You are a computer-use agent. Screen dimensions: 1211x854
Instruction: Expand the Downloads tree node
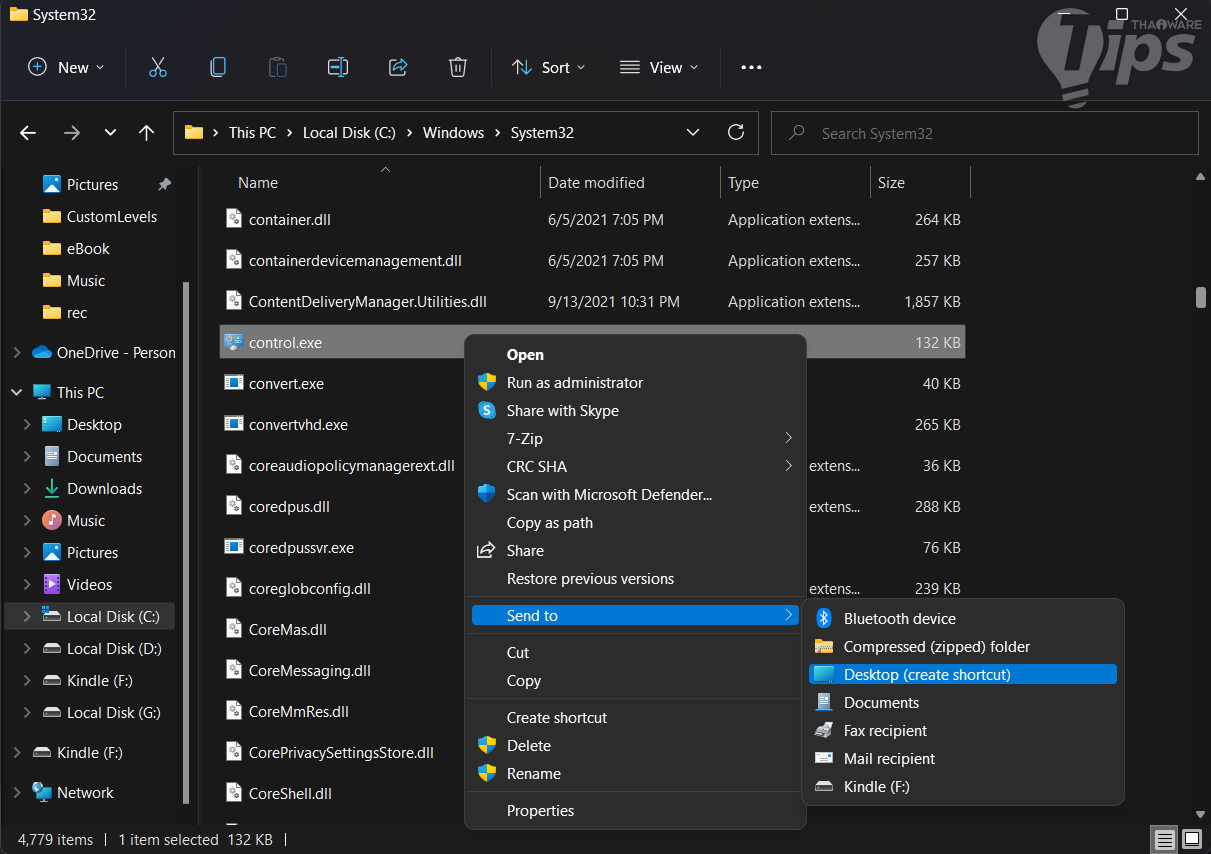click(27, 489)
